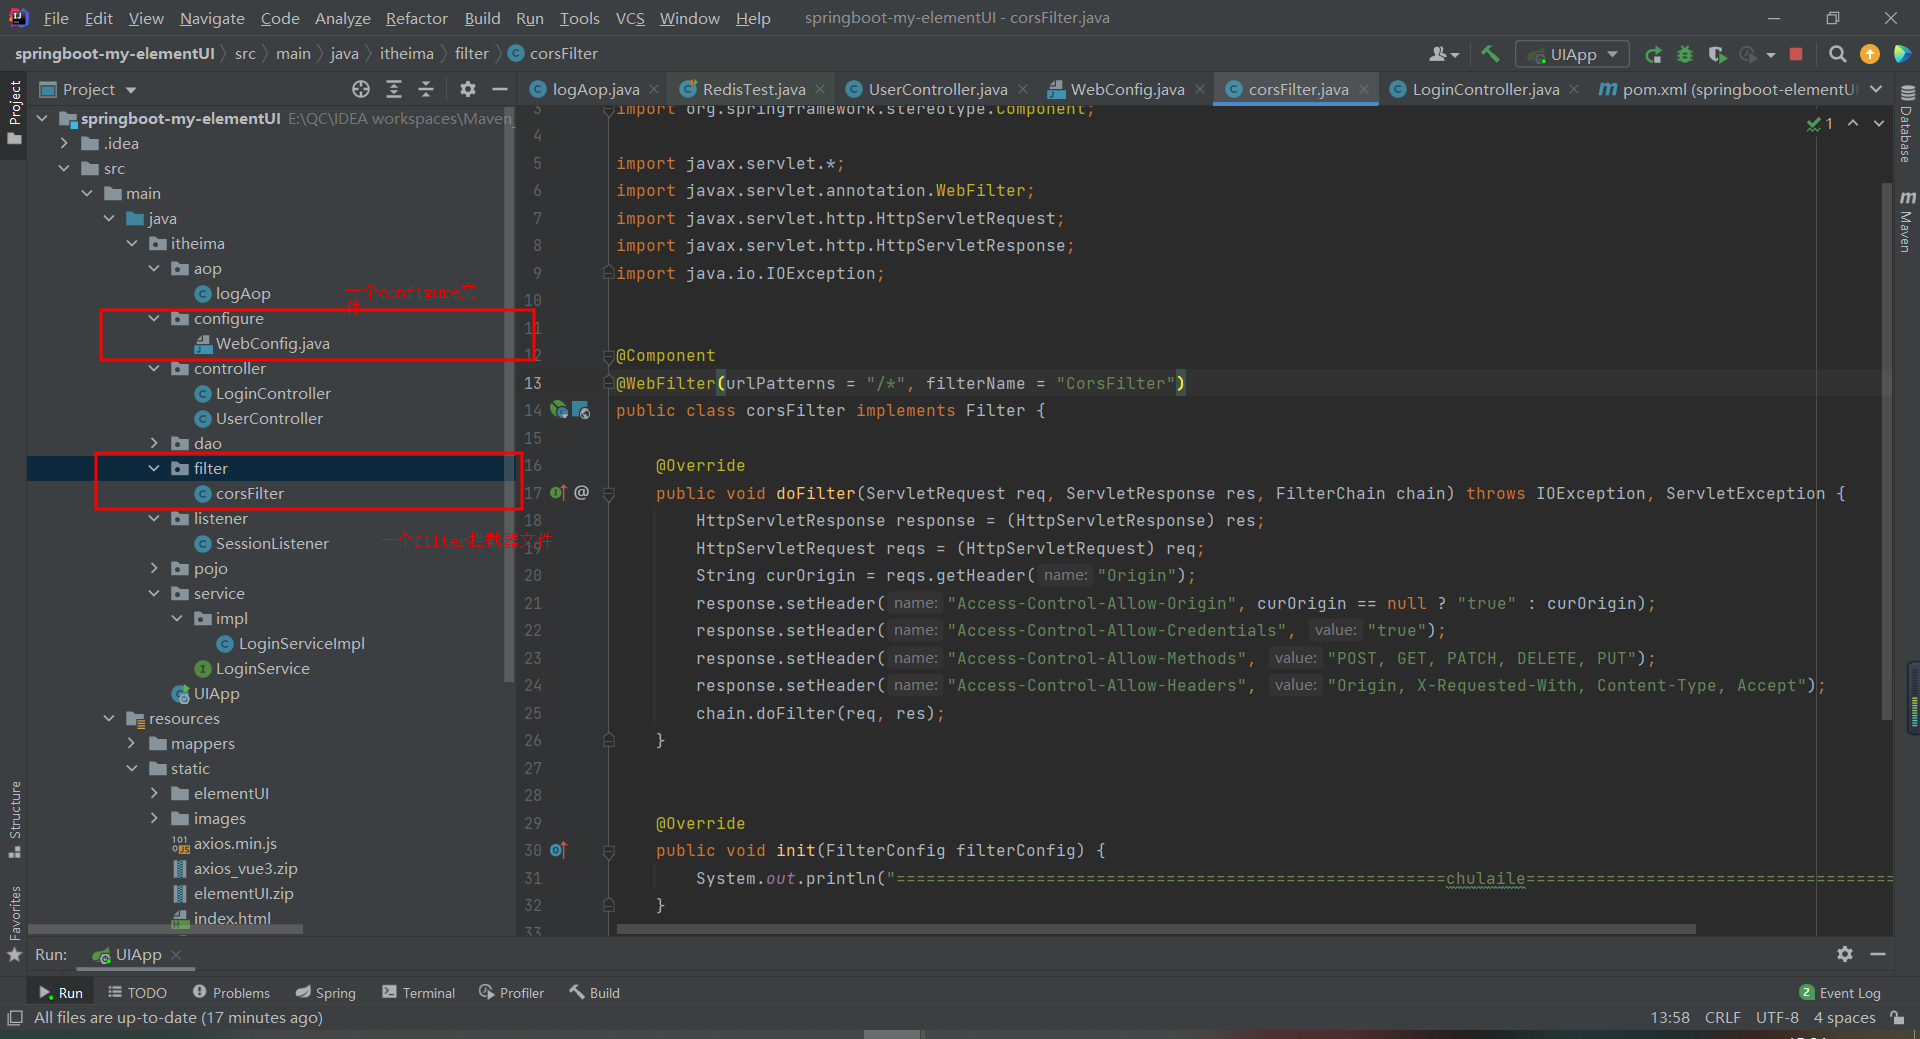This screenshot has width=1920, height=1039.
Task: Open Project panel settings gear
Action: [x=467, y=89]
